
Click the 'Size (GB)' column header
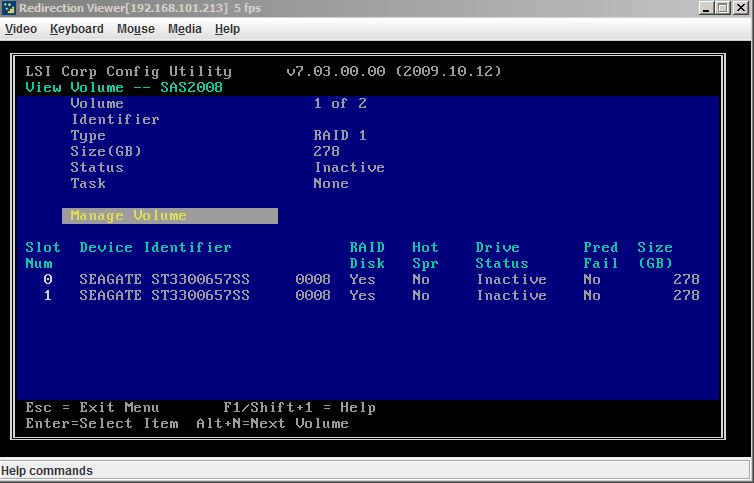pos(655,255)
